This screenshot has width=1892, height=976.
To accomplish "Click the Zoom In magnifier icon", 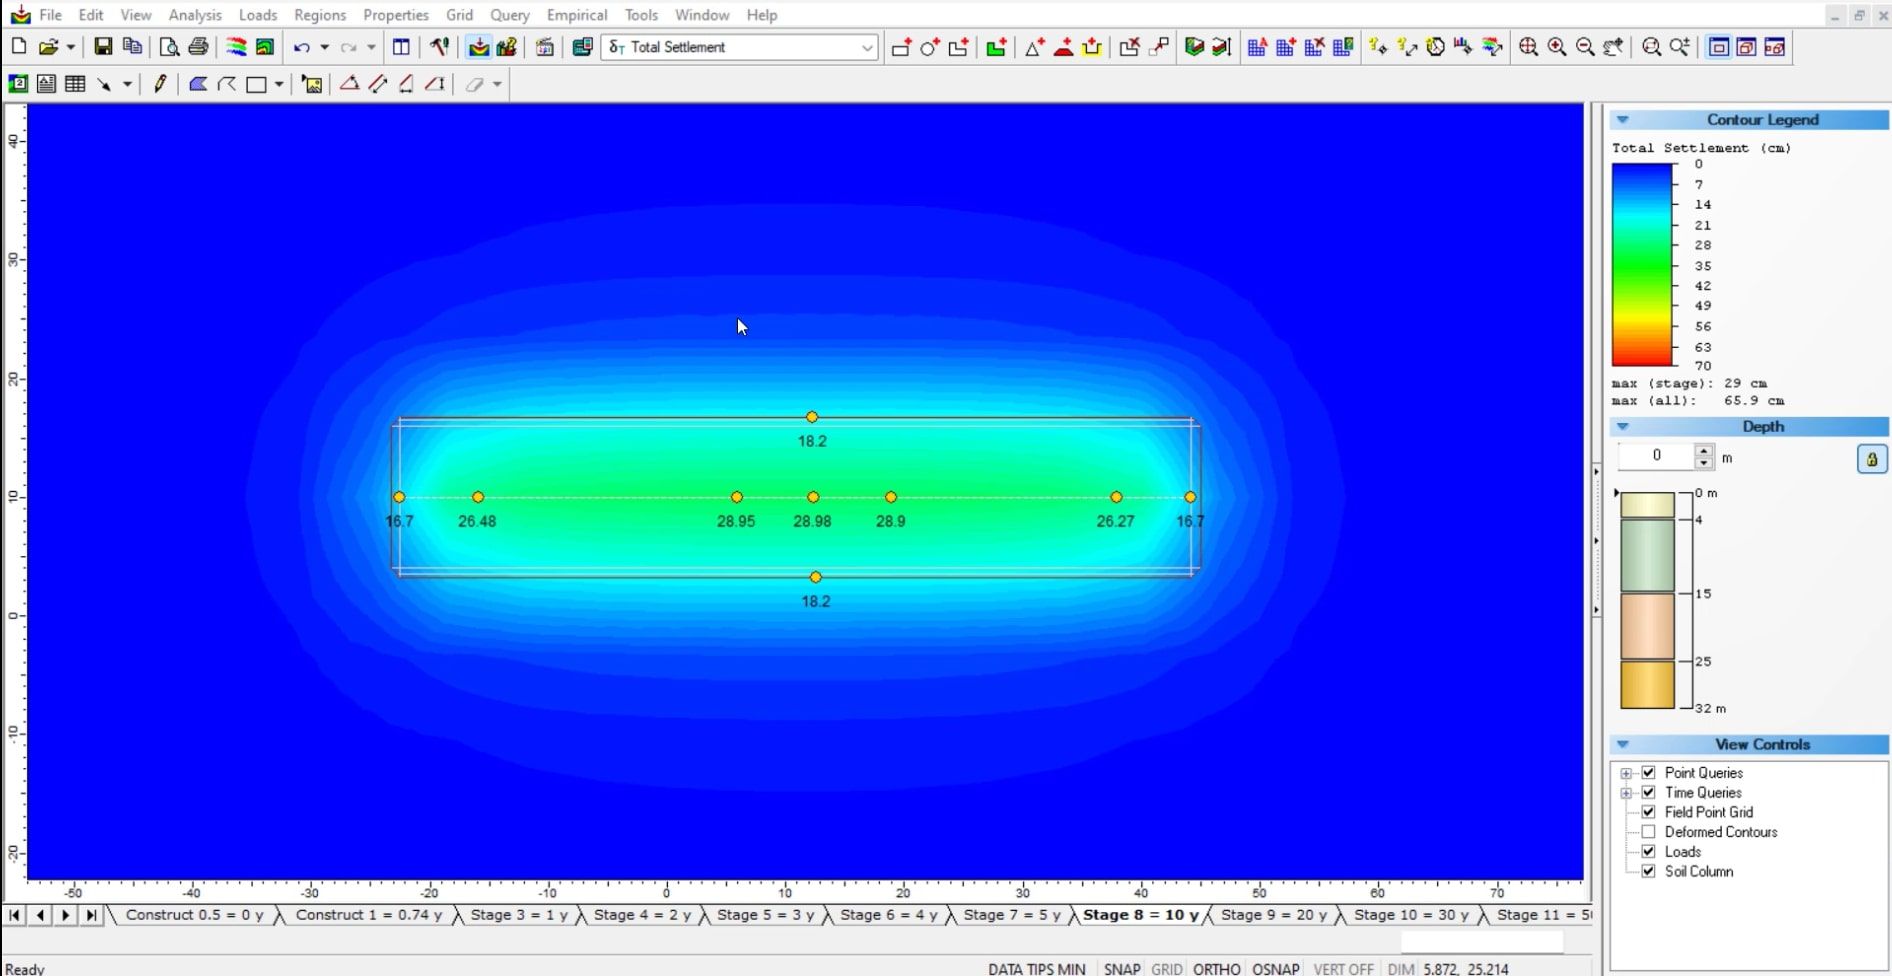I will [1557, 47].
